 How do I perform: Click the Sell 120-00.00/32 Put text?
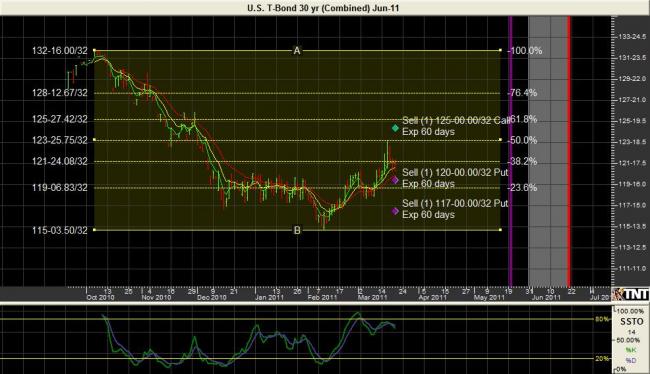click(x=455, y=172)
